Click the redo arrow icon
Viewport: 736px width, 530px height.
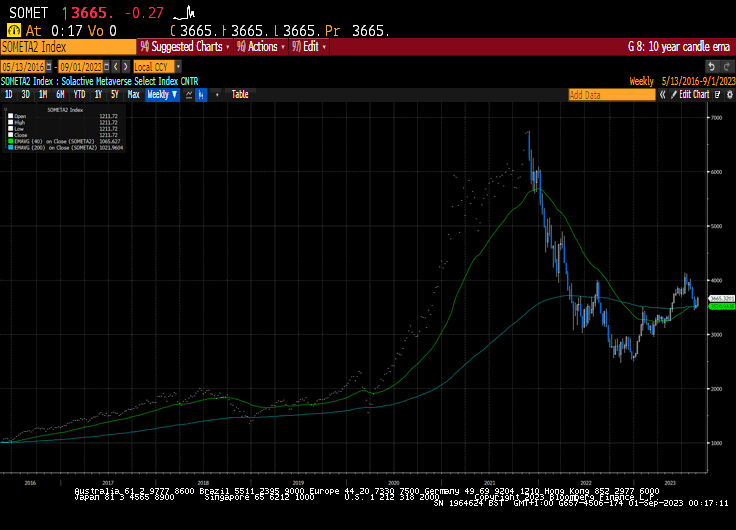[727, 67]
